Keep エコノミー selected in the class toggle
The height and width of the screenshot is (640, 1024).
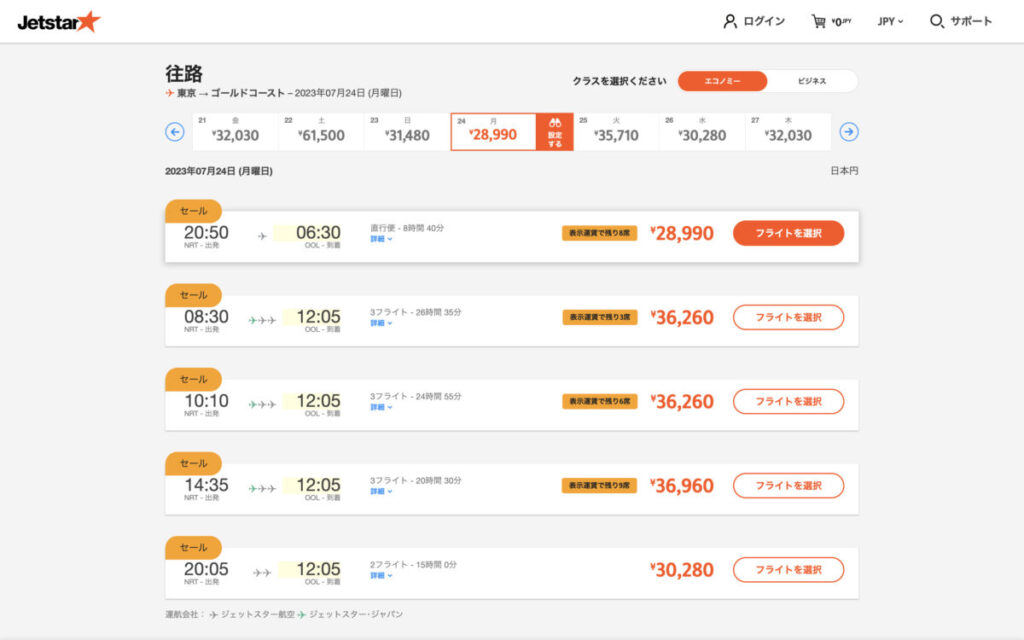point(722,79)
